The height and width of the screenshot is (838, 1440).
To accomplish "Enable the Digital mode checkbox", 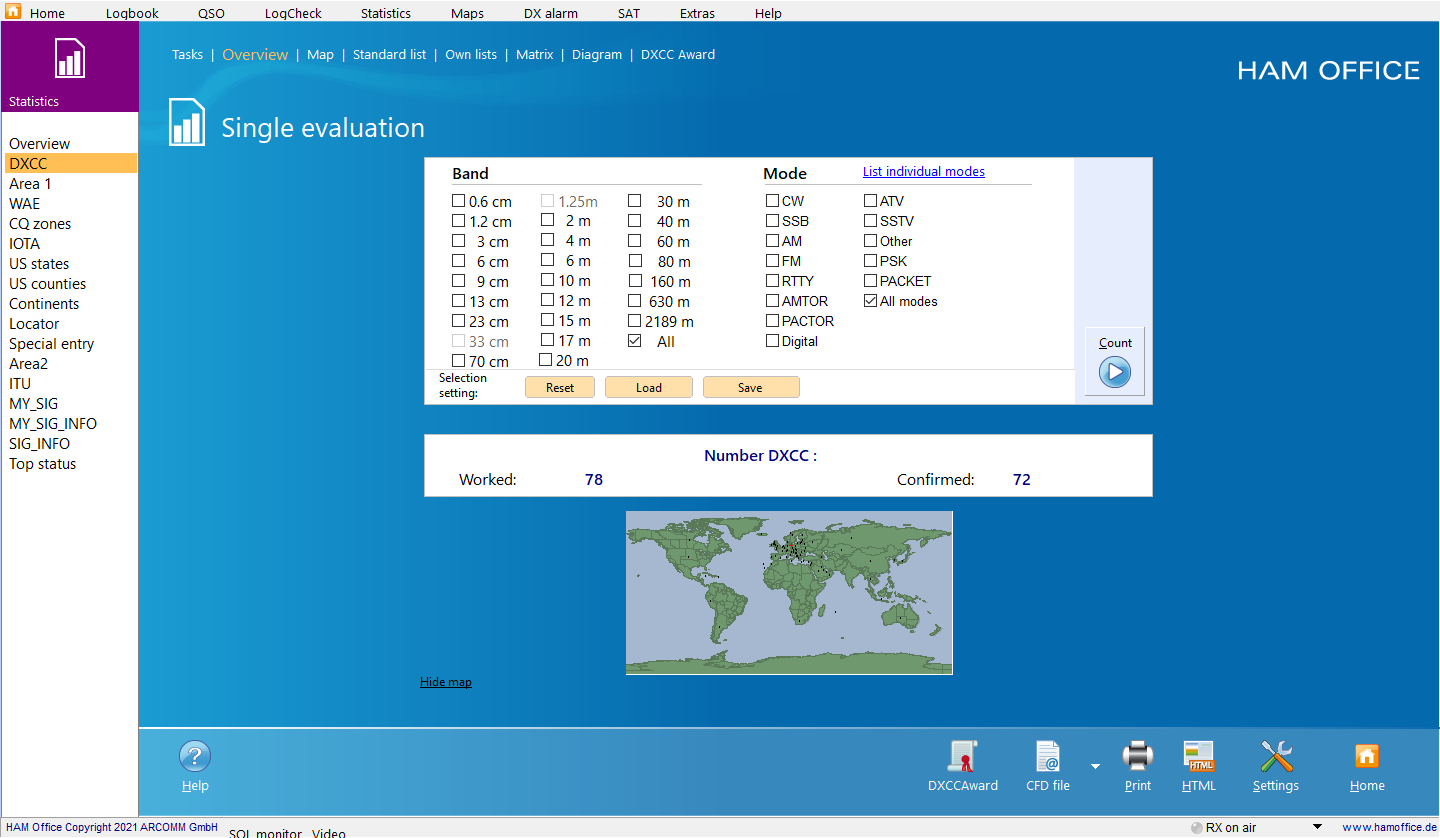I will (x=772, y=341).
